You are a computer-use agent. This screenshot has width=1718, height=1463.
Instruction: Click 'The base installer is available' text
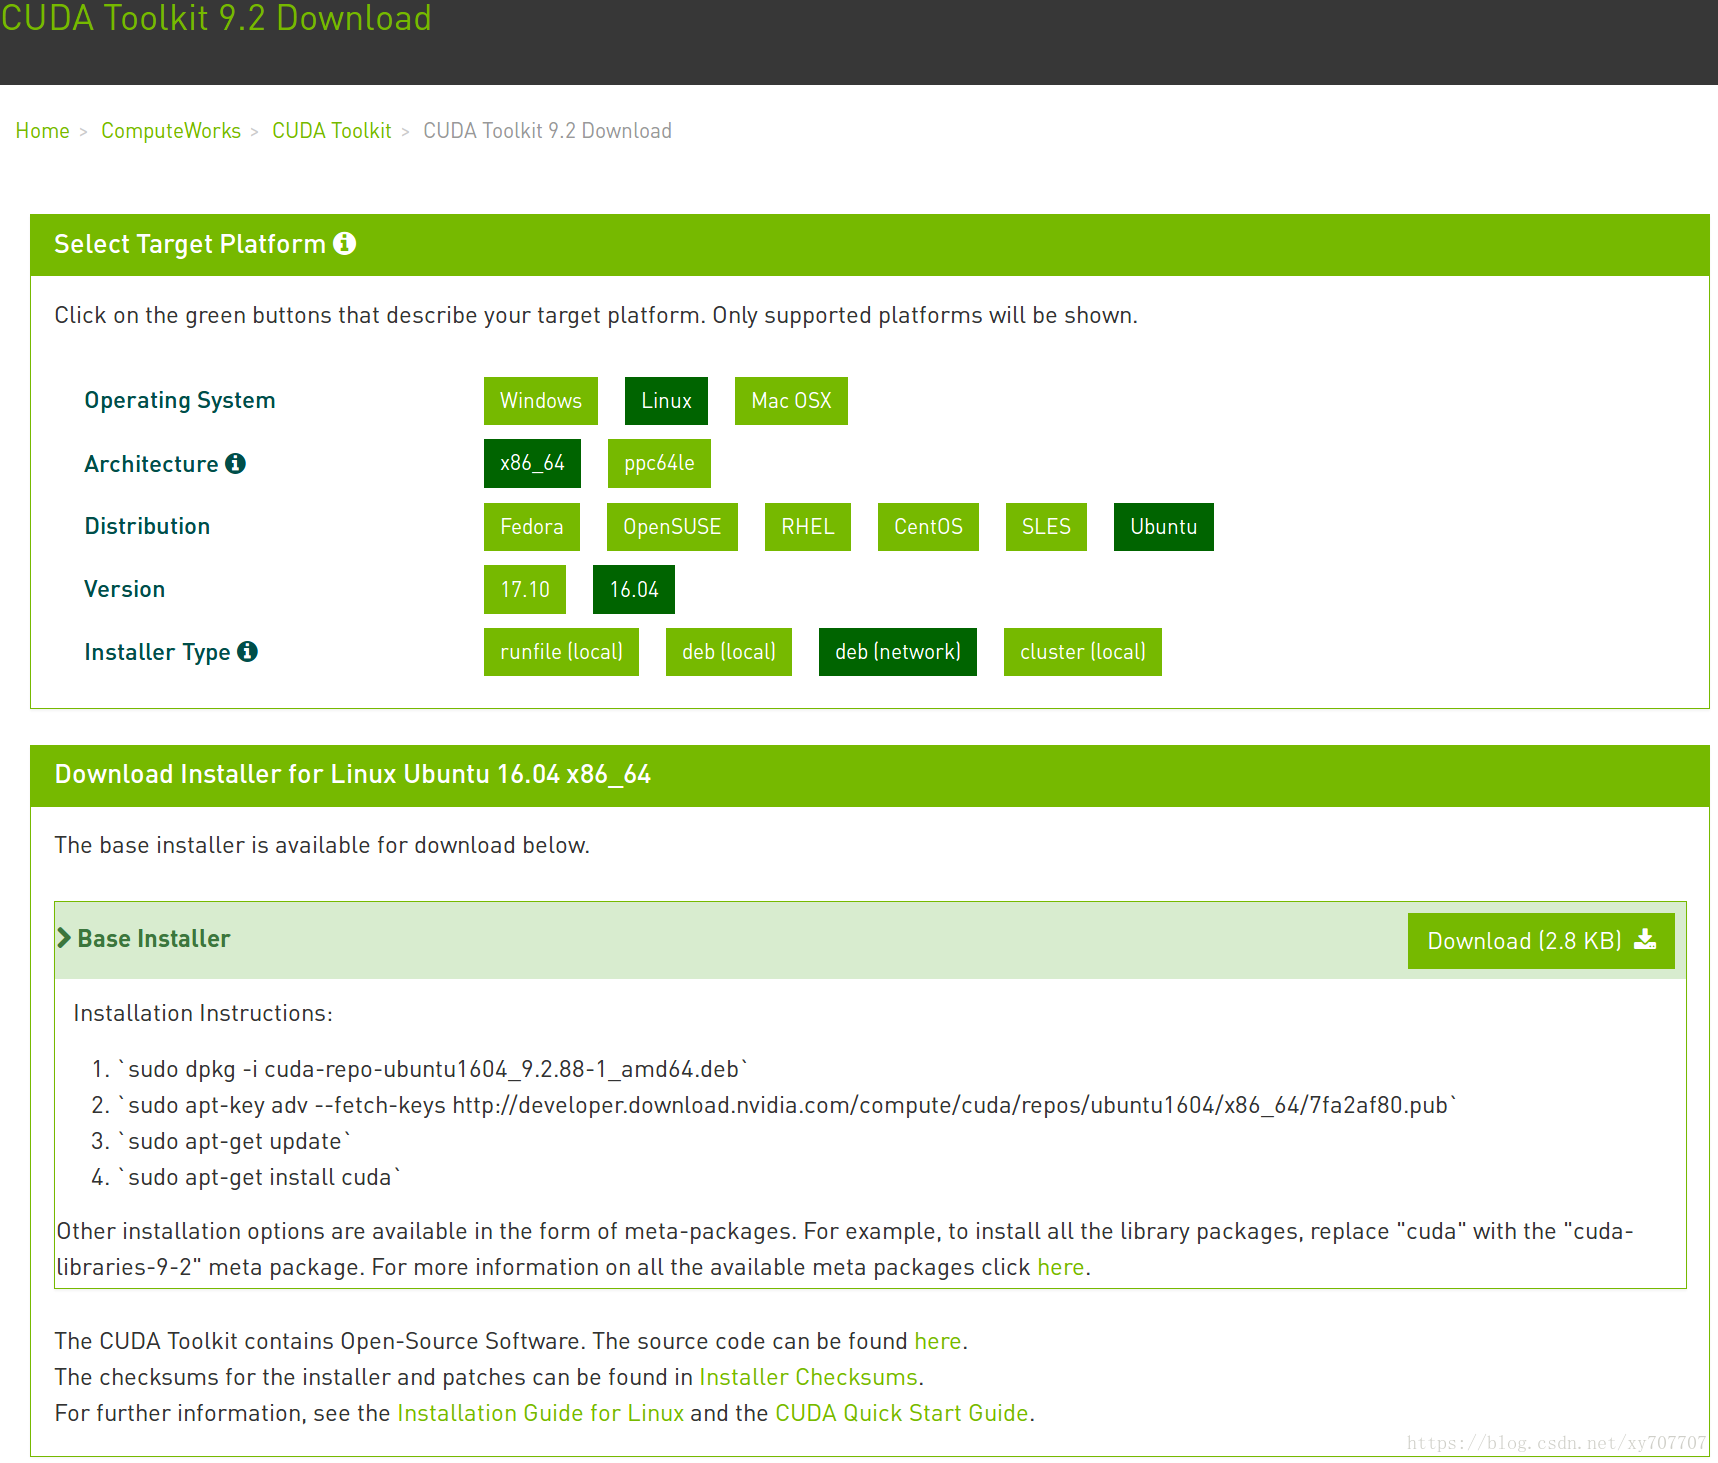[x=322, y=845]
